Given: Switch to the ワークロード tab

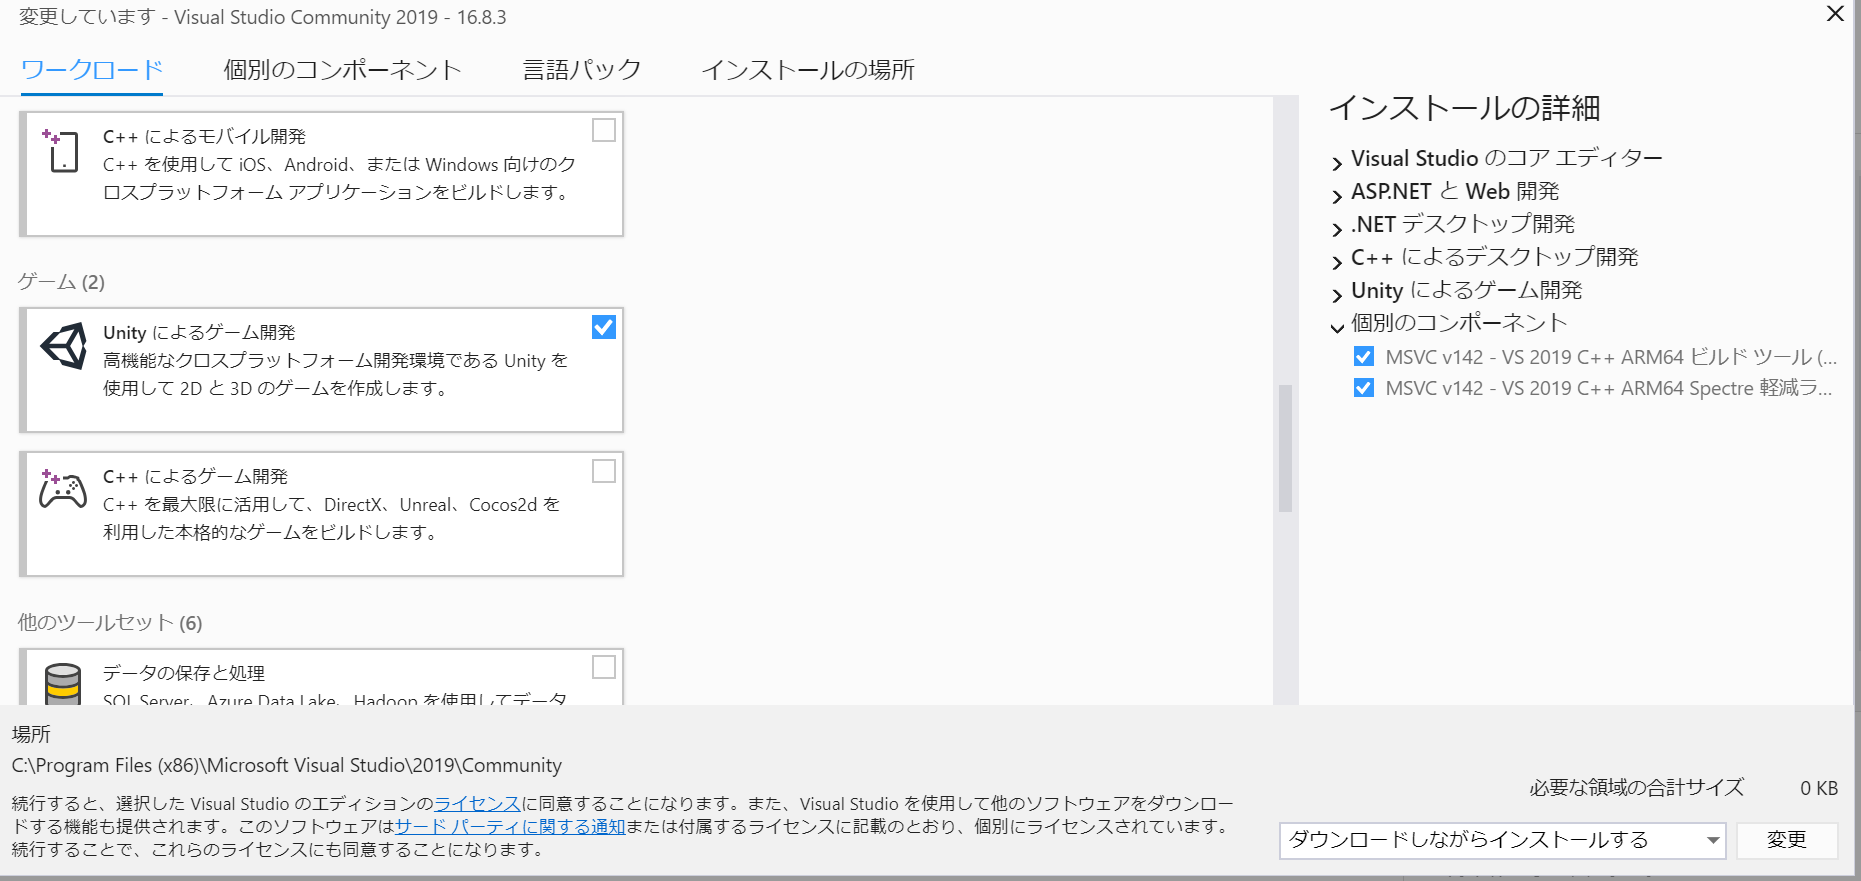Looking at the screenshot, I should (x=91, y=70).
